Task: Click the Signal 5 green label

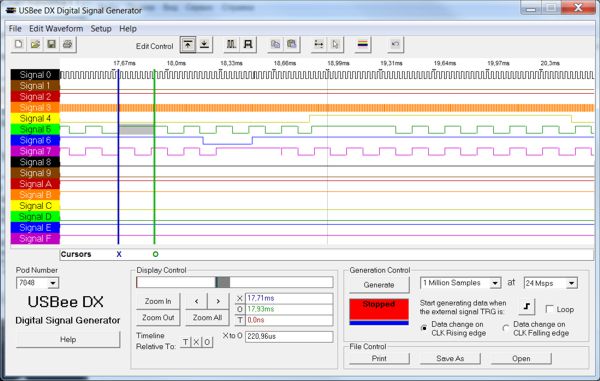Action: (x=35, y=129)
